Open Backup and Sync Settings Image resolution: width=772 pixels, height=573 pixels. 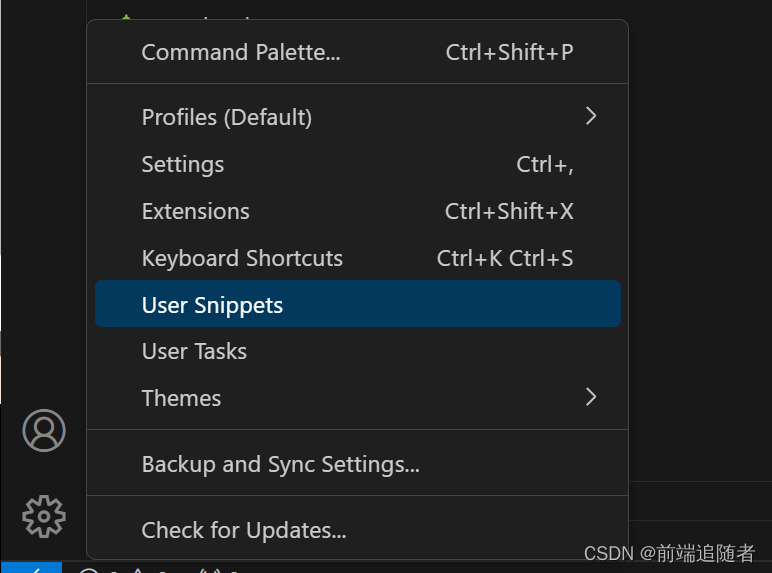coord(357,464)
